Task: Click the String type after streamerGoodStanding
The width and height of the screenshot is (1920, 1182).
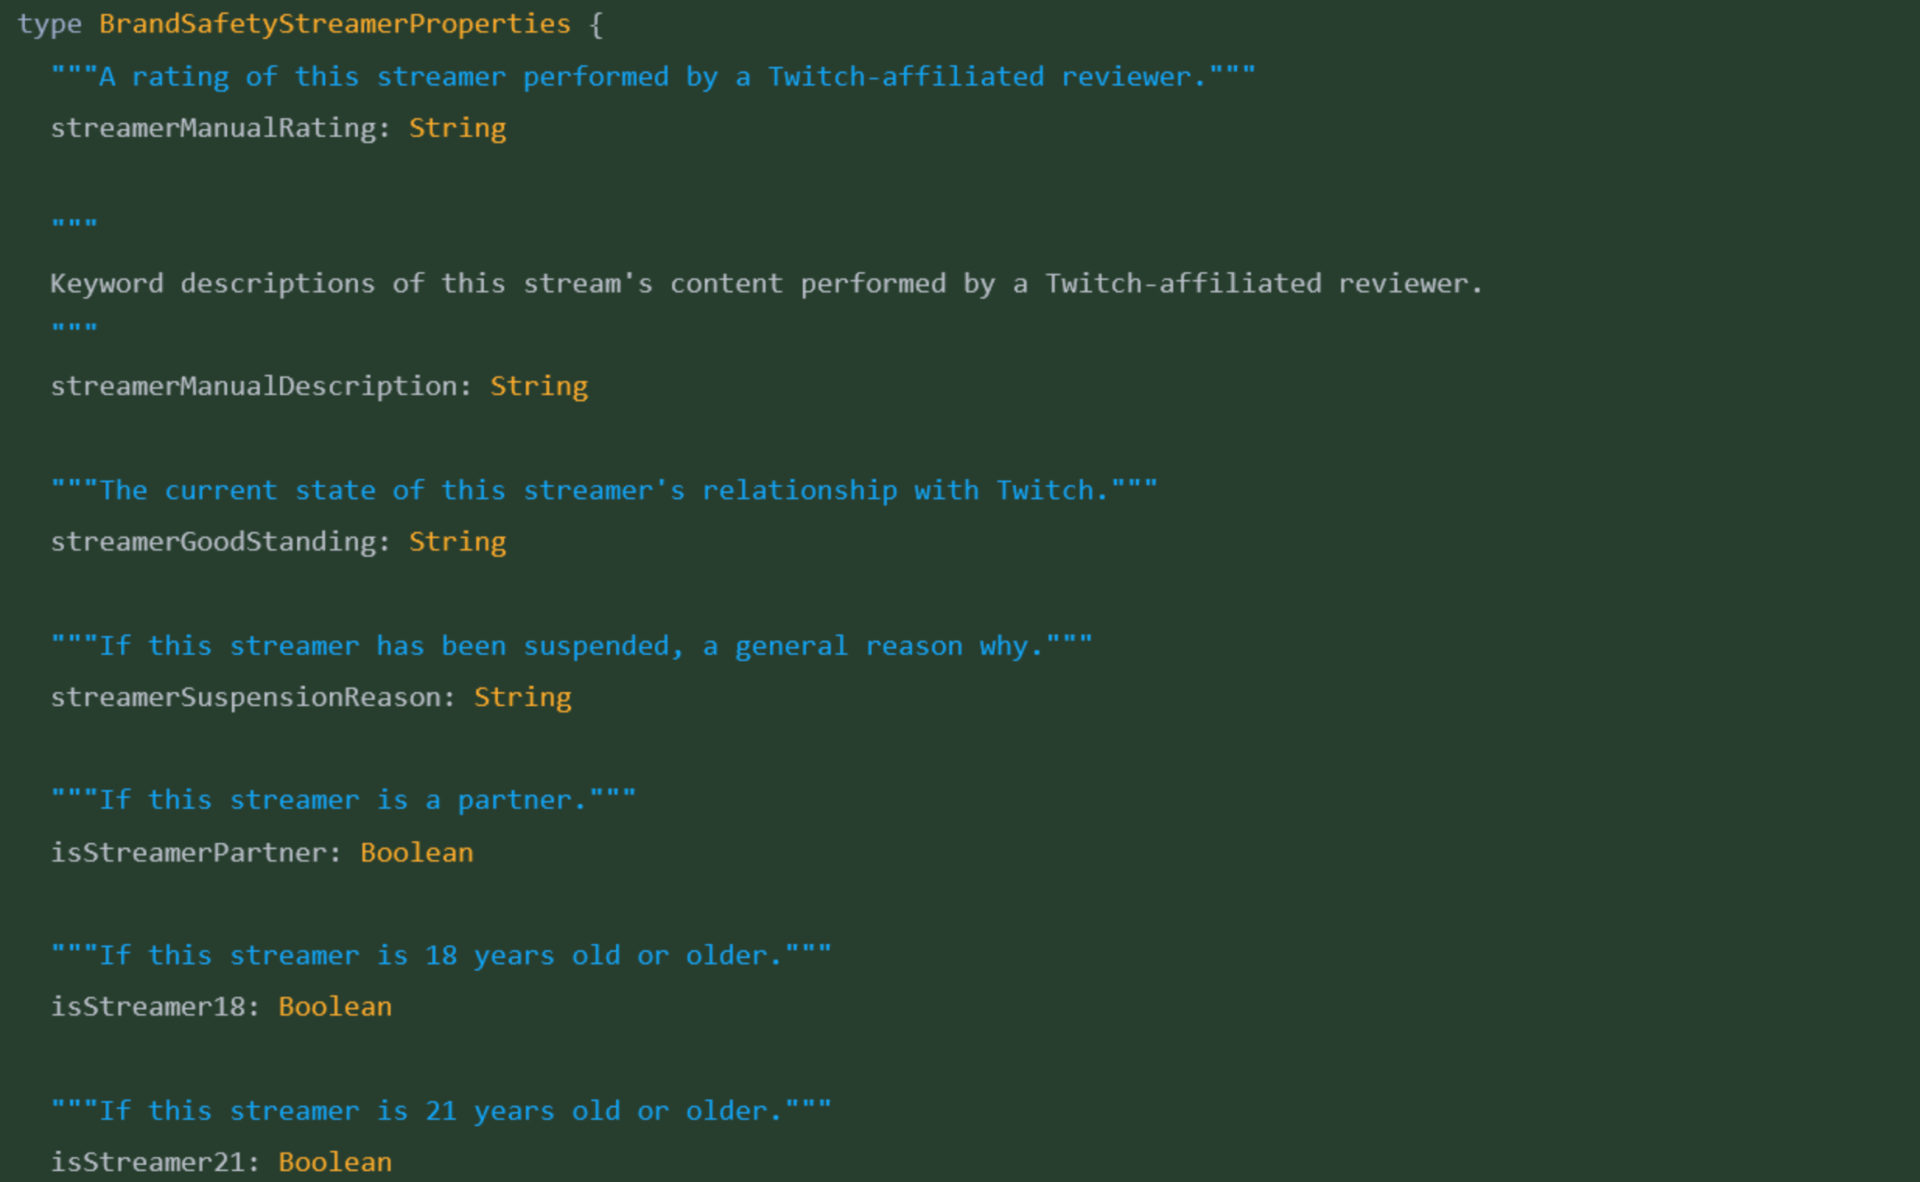Action: [x=458, y=542]
